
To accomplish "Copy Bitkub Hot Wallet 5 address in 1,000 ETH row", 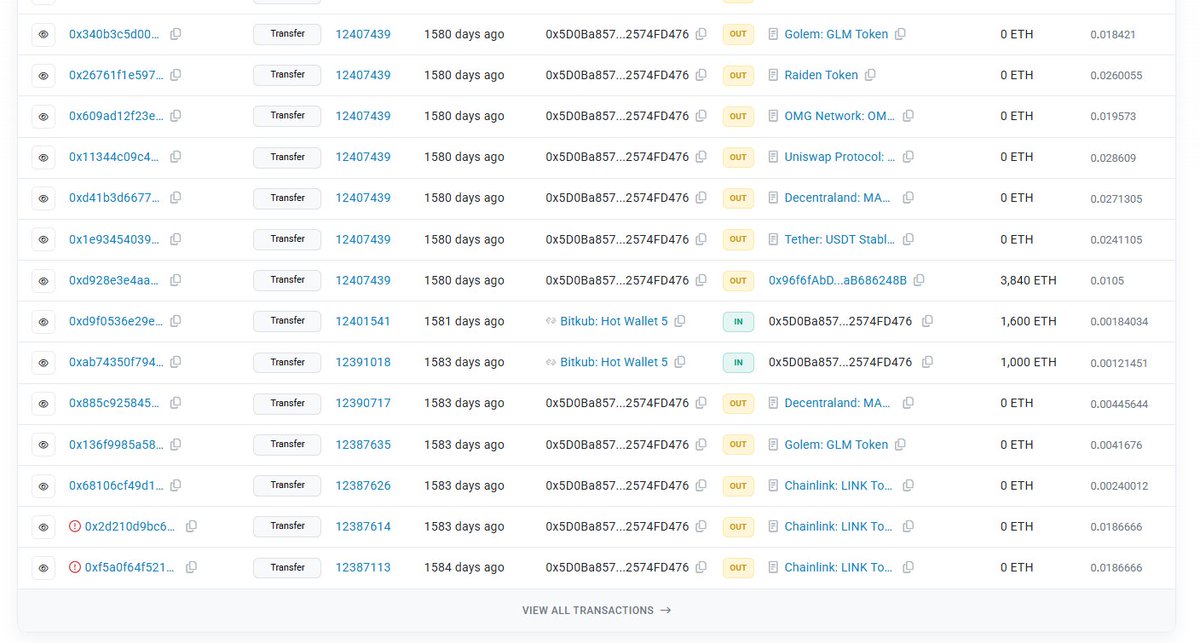I will click(x=680, y=362).
